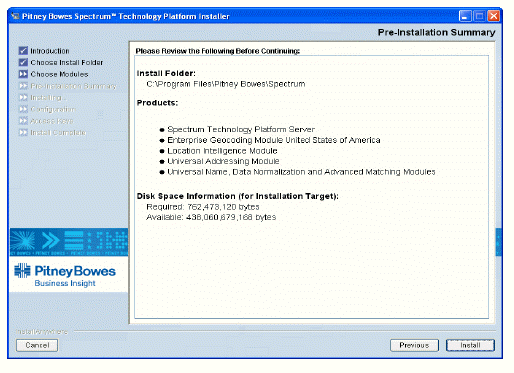The image size is (514, 373).
Task: Click the Please Review the Following text
Action: pyautogui.click(x=218, y=51)
